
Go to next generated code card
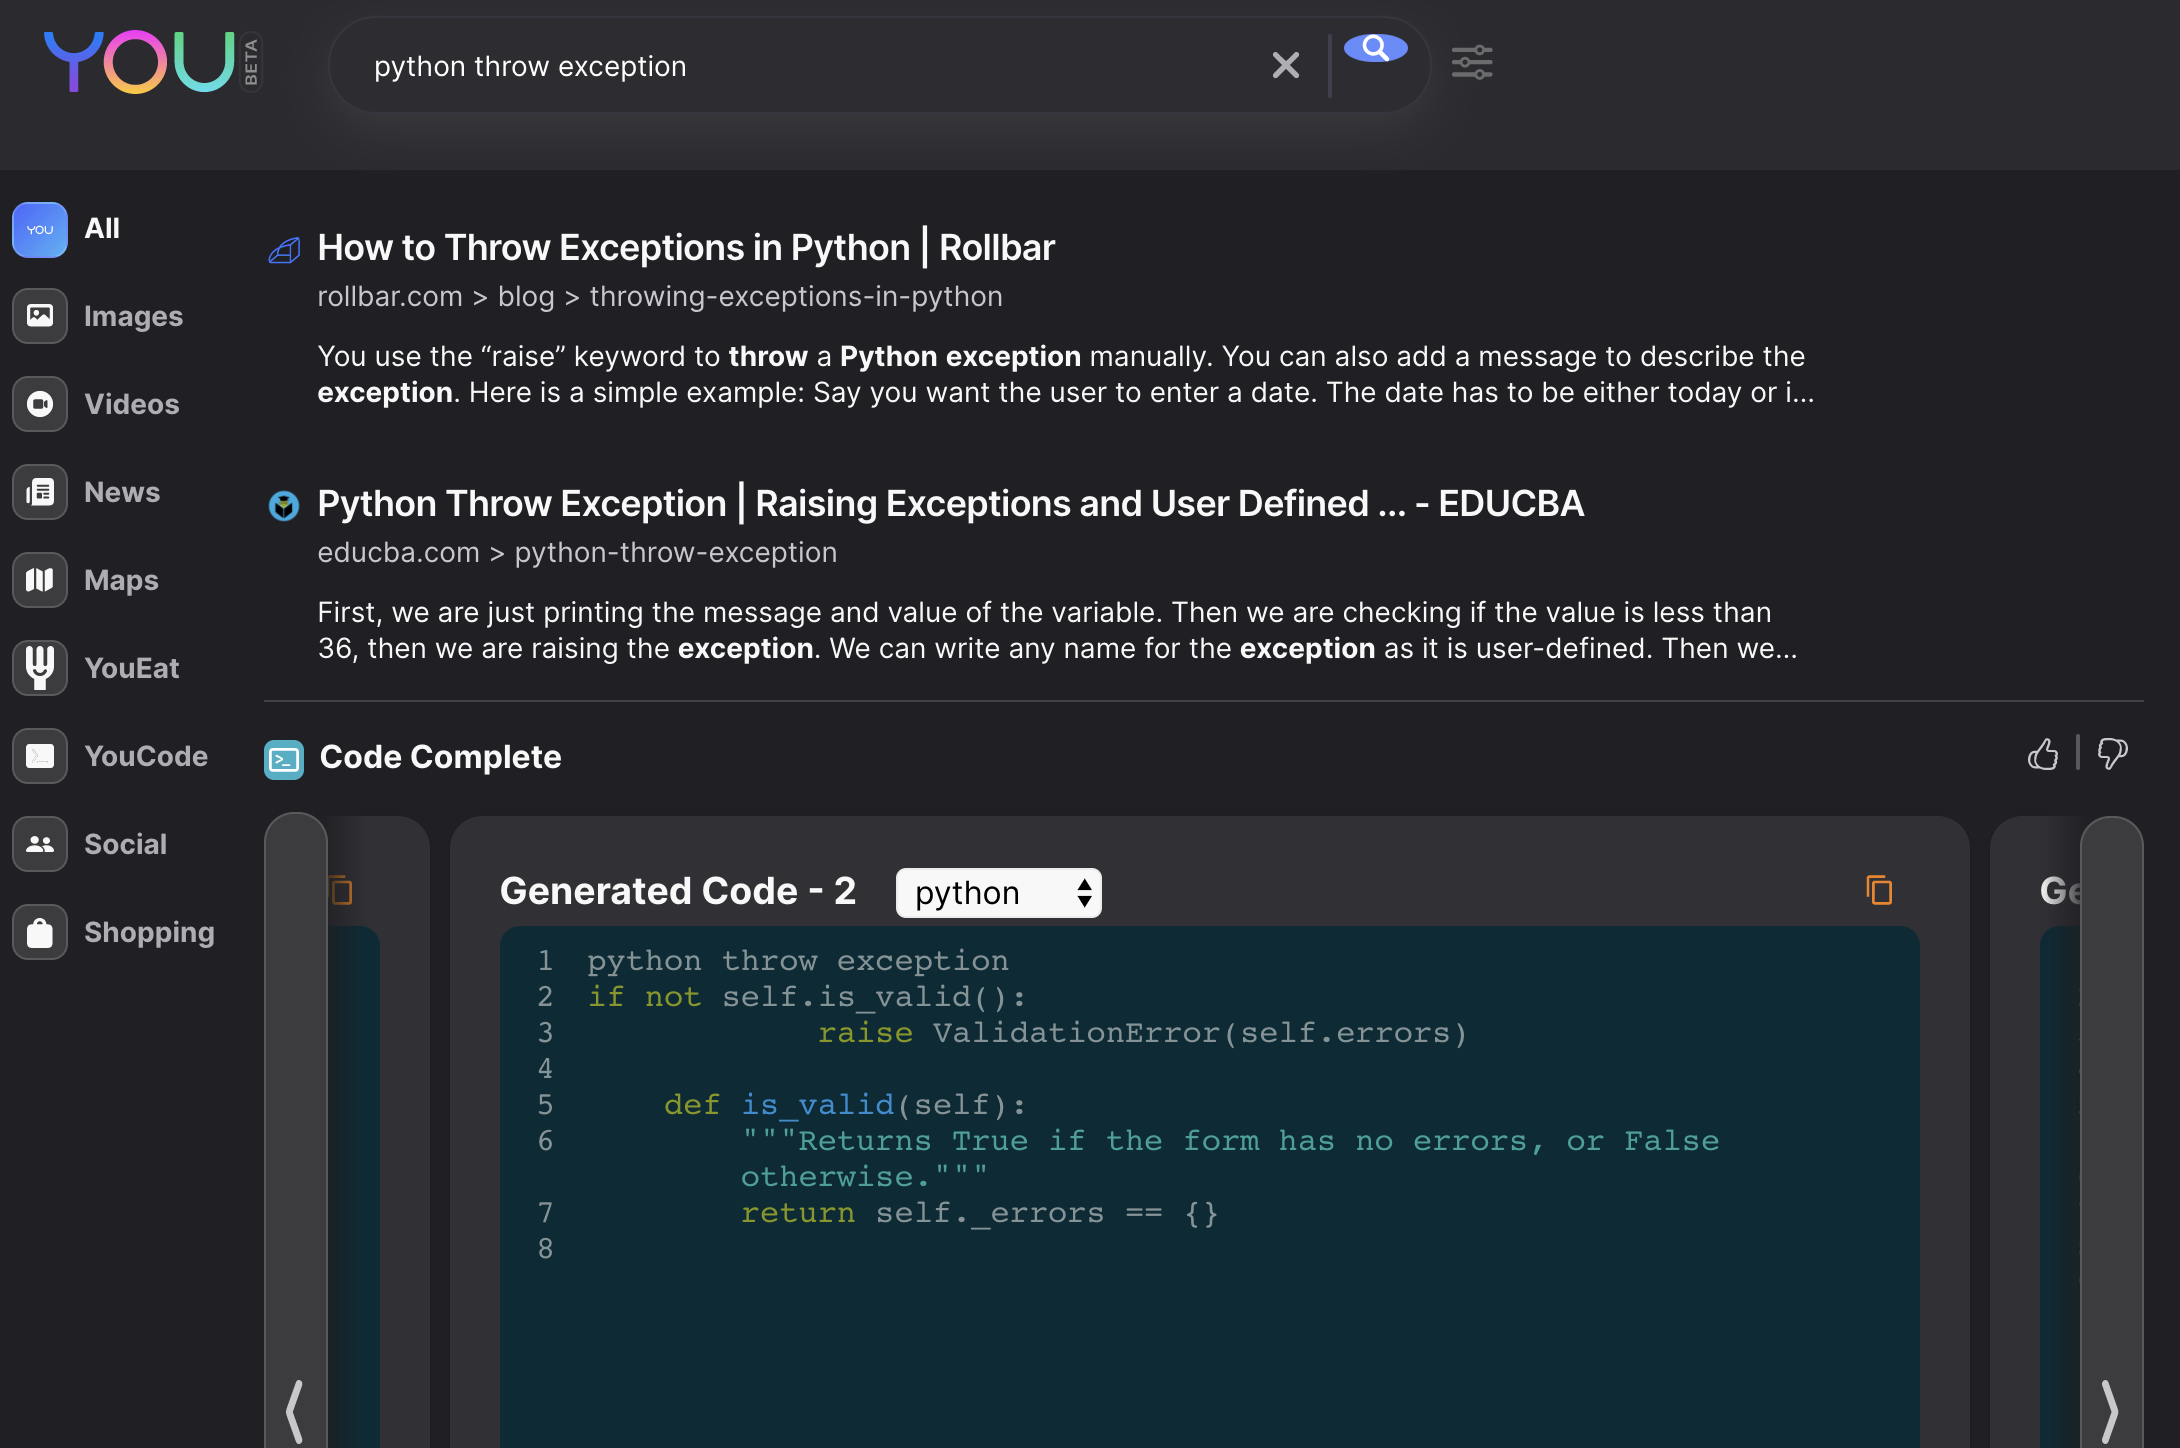pyautogui.click(x=2110, y=1410)
